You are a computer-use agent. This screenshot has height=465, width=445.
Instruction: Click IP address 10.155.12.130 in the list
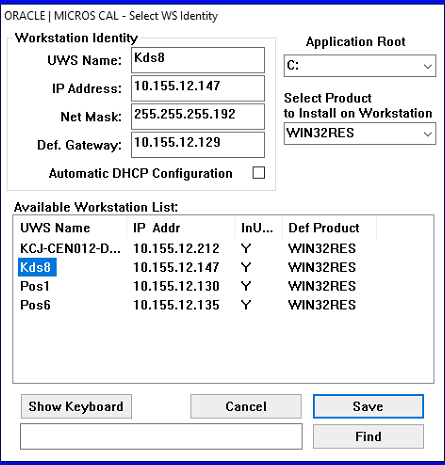pyautogui.click(x=176, y=286)
